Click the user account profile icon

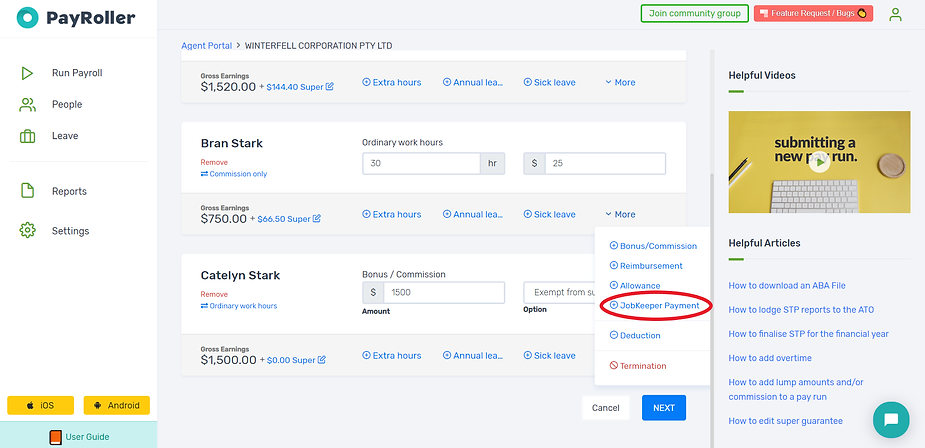[895, 14]
